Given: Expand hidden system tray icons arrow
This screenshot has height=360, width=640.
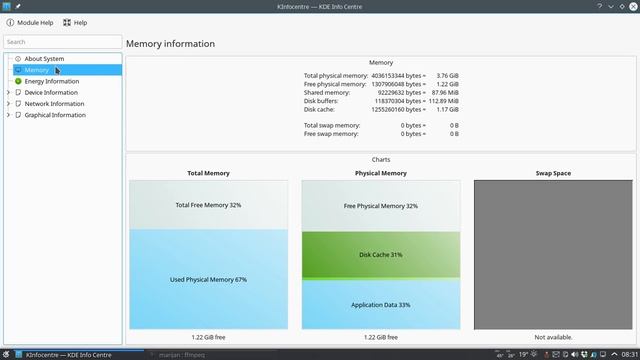Looking at the screenshot, I should [614, 354].
